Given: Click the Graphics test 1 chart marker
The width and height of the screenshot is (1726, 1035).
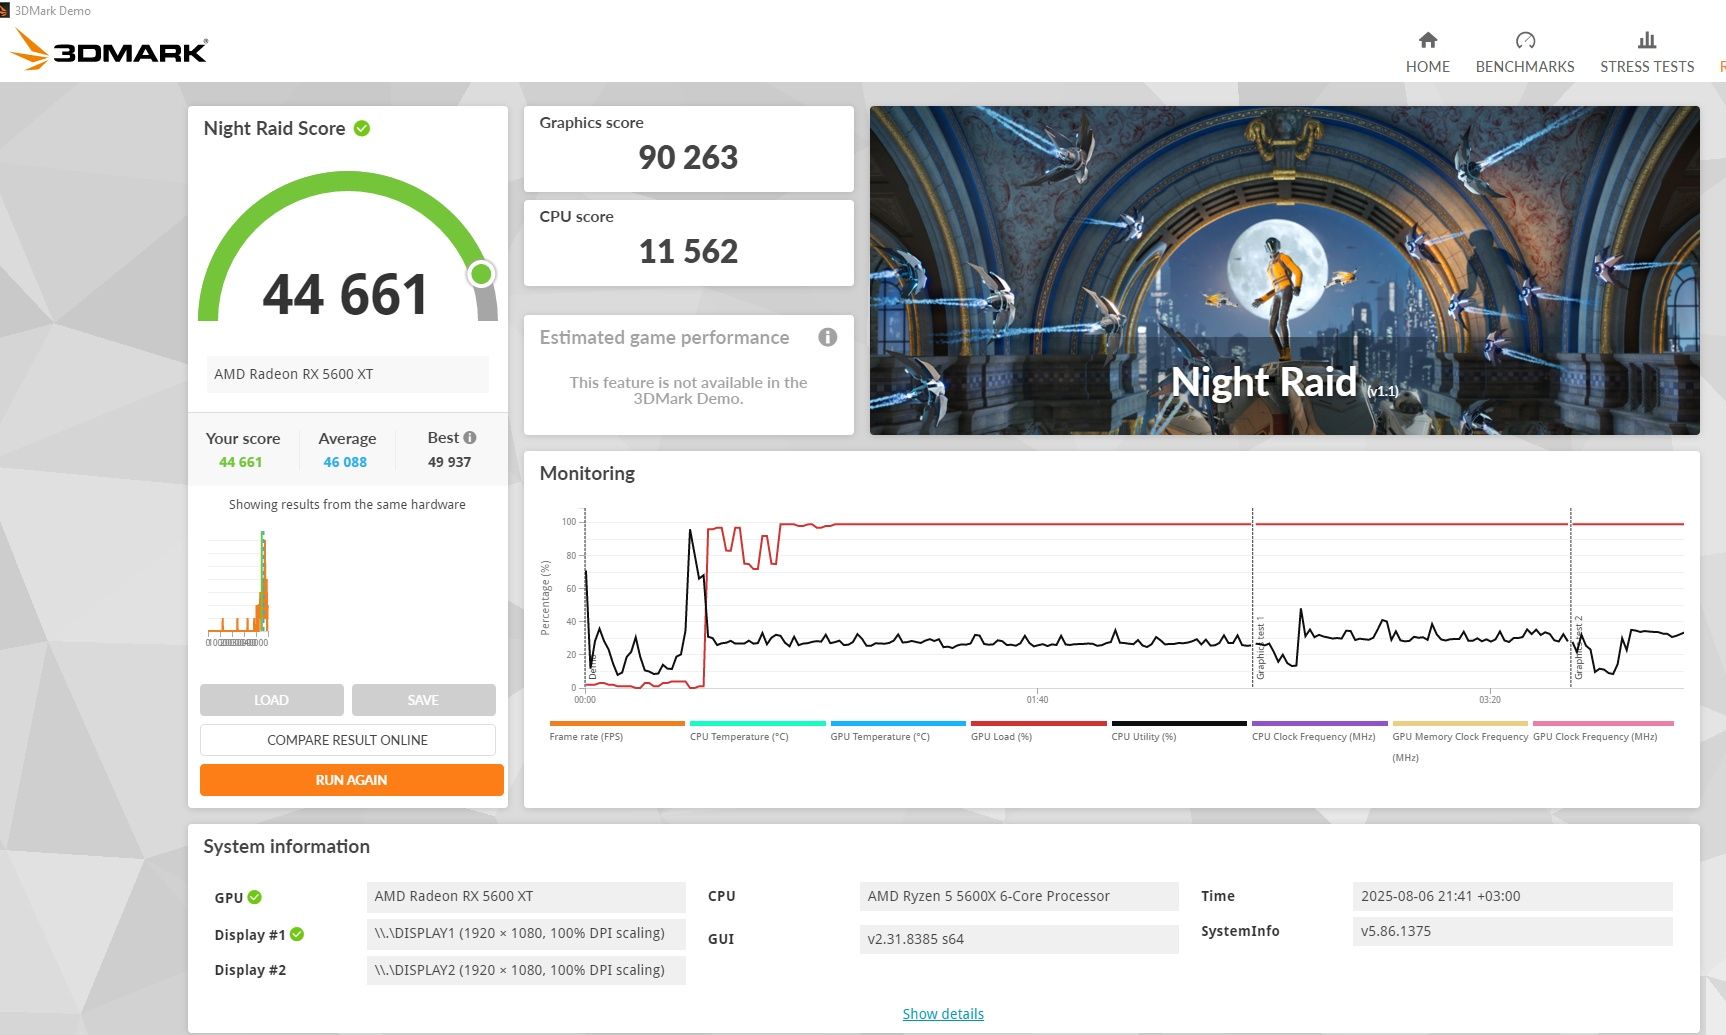Looking at the screenshot, I should (1260, 647).
